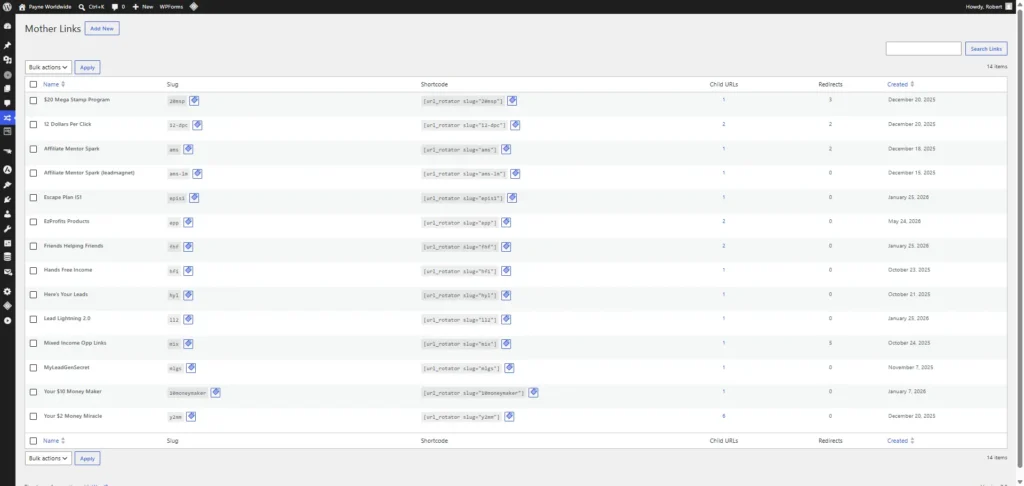Screen dimensions: 1024x486
Task: Tick the select-all checkbox in table header
Action: coord(33,84)
